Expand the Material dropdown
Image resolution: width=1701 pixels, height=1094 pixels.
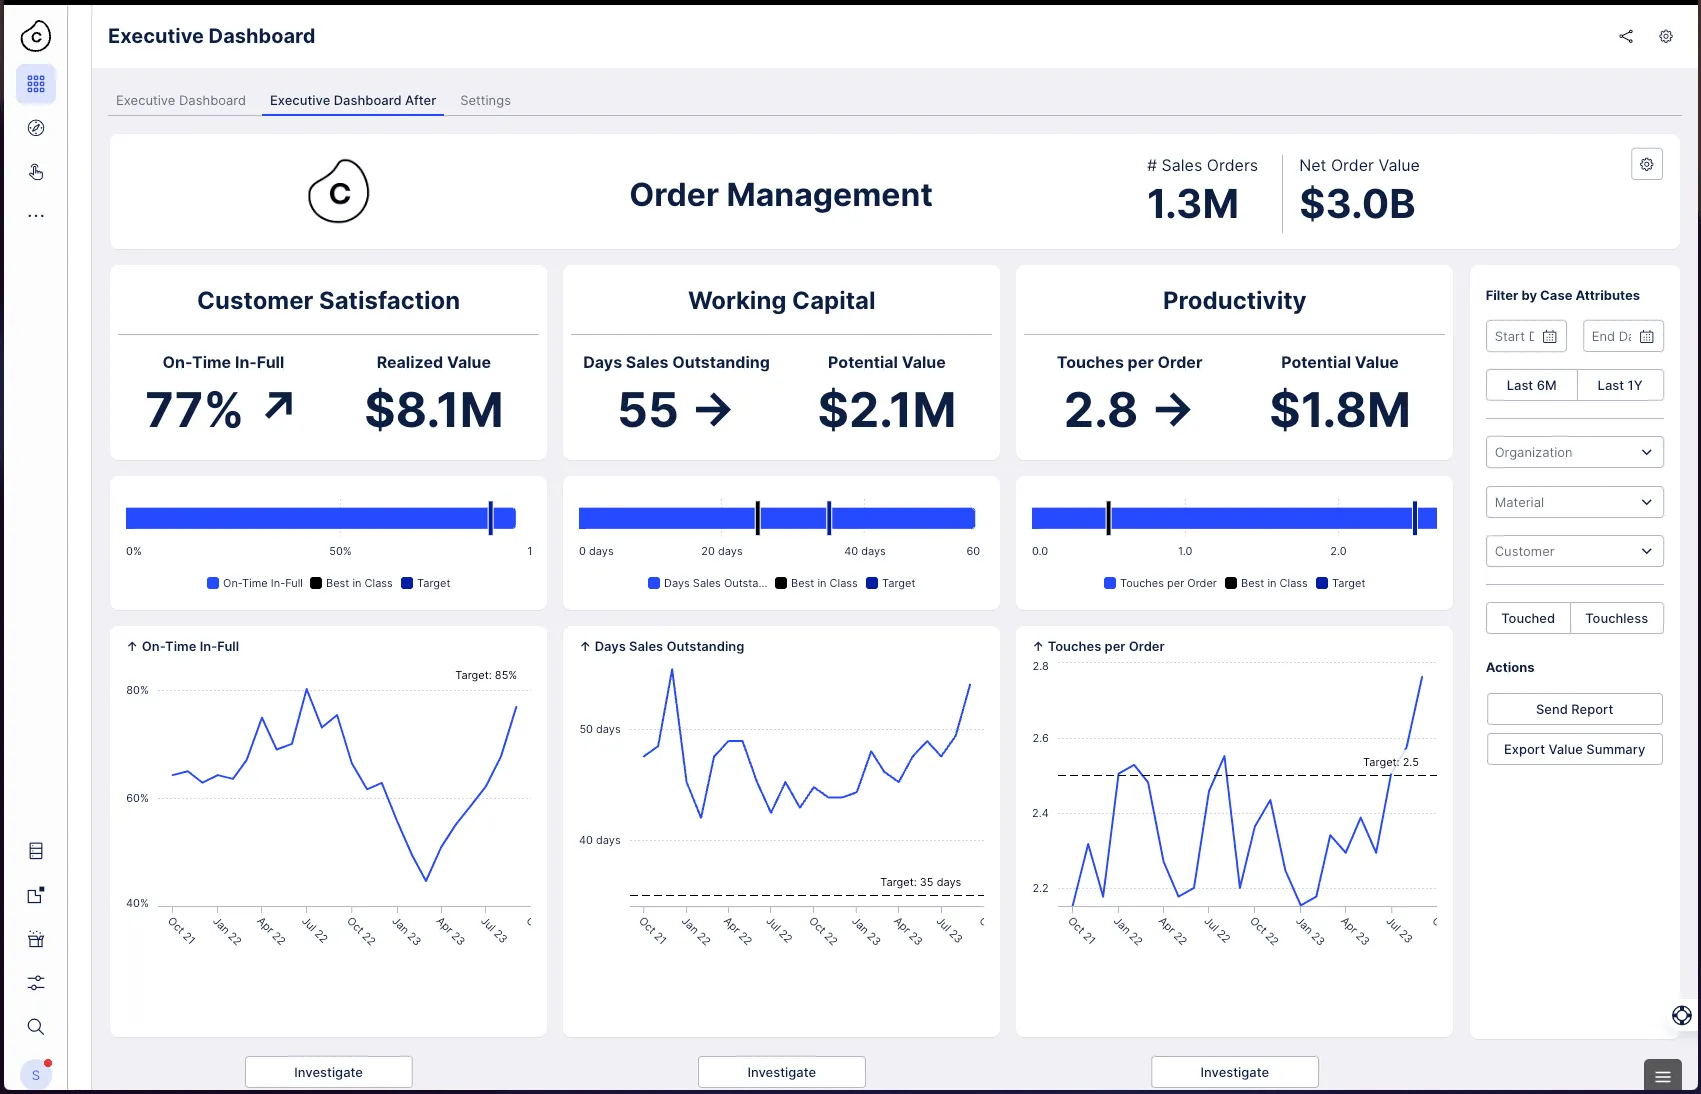(x=1574, y=502)
